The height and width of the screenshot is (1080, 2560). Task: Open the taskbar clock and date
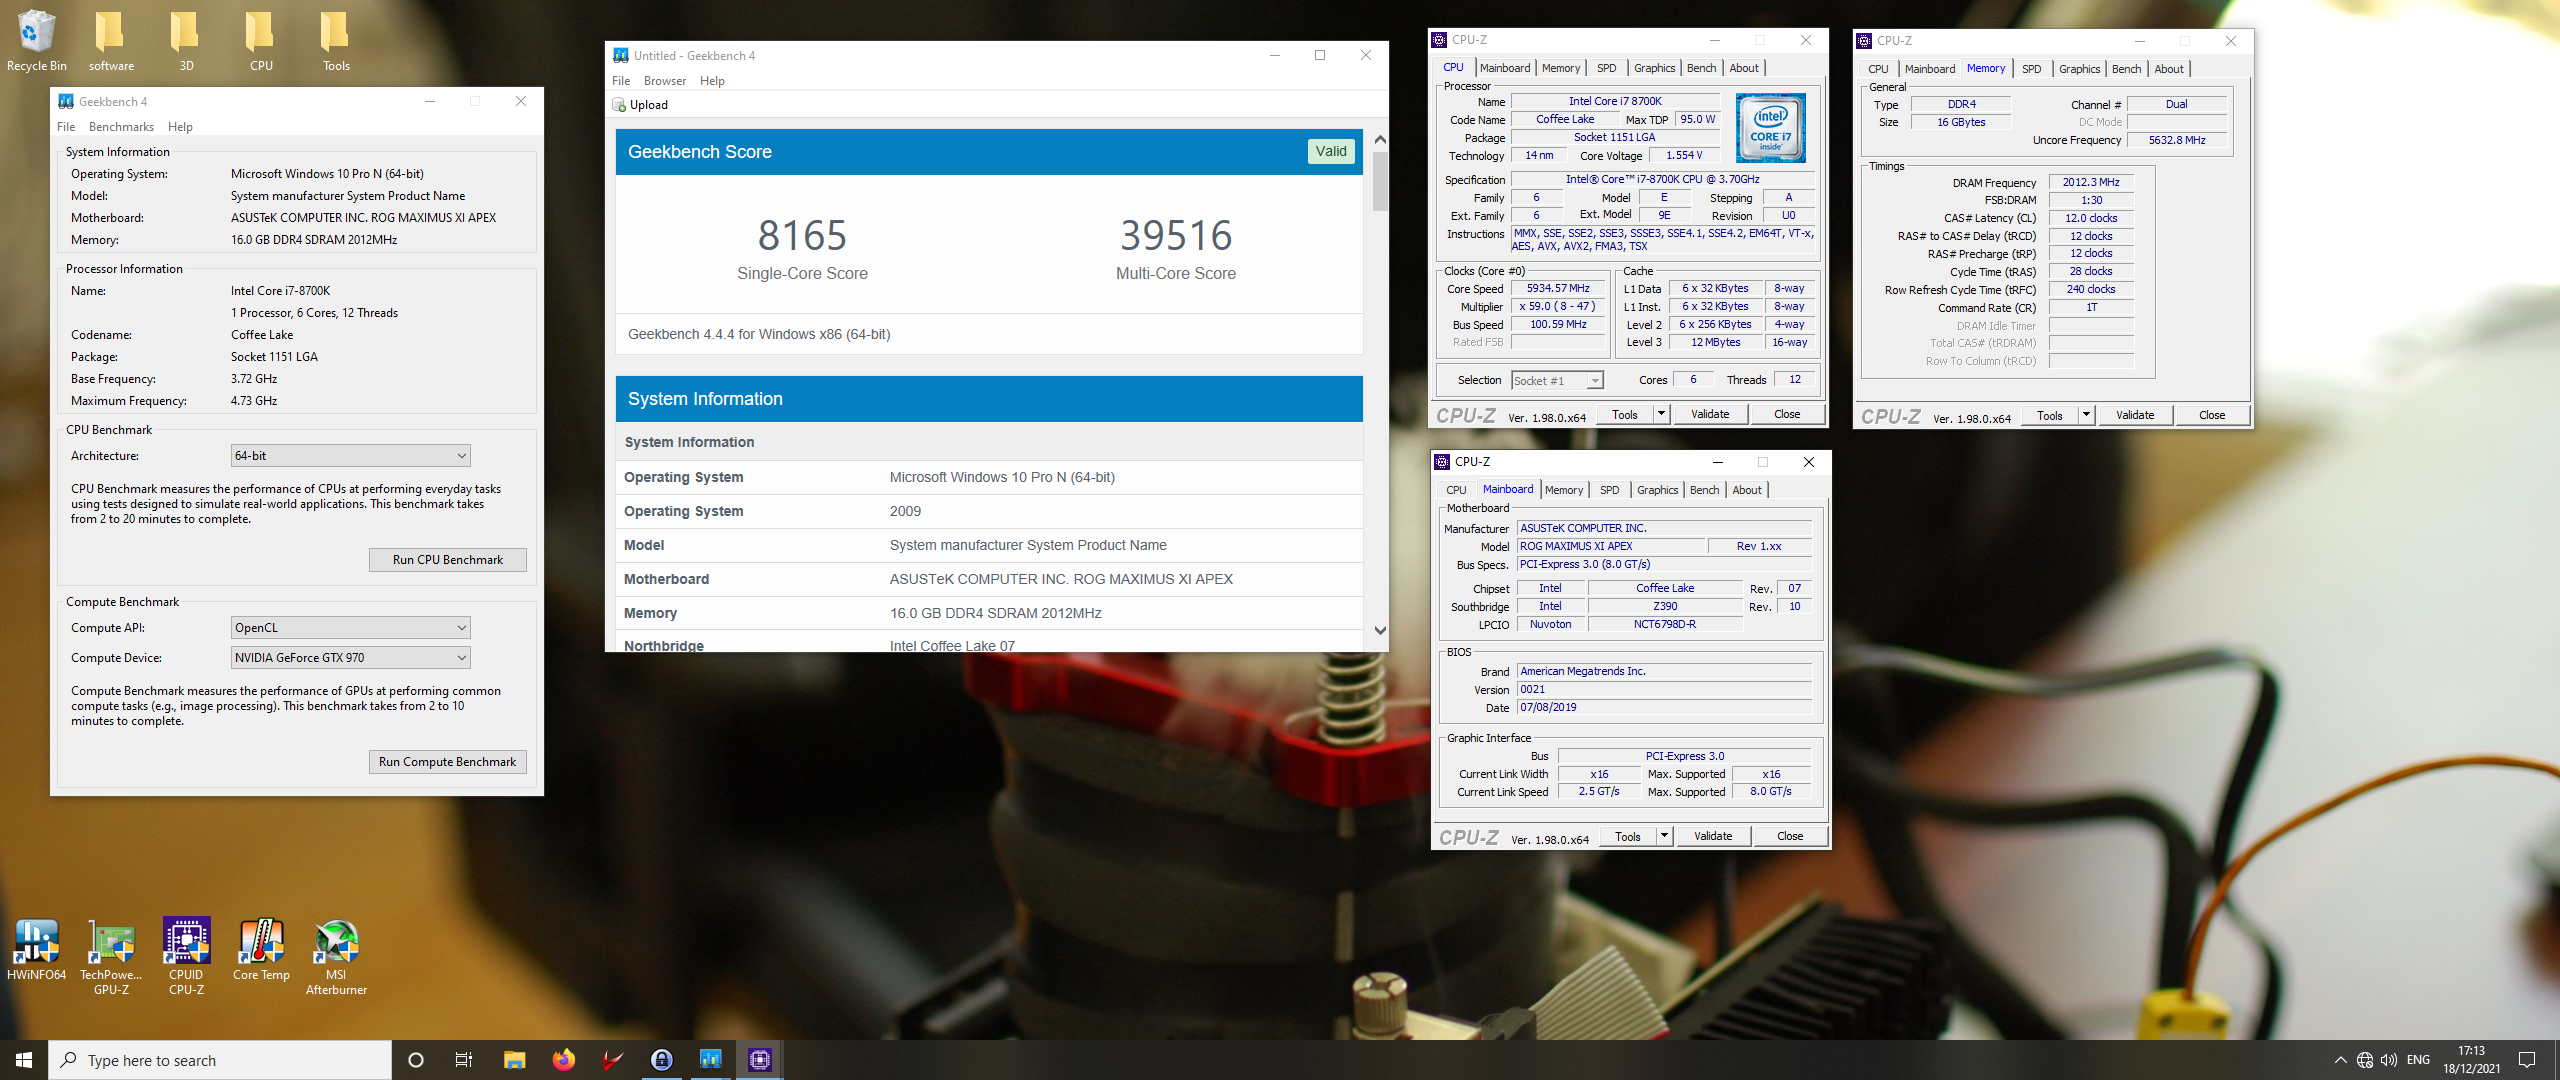point(2471,1060)
